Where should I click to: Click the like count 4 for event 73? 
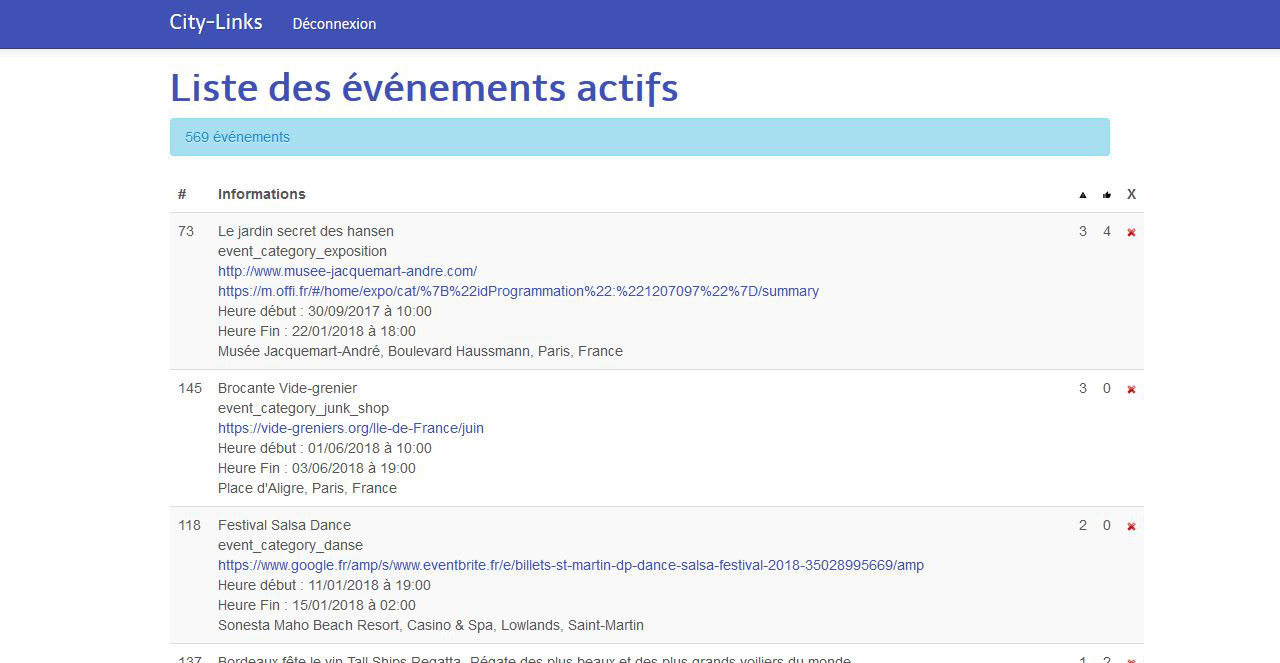pos(1107,231)
